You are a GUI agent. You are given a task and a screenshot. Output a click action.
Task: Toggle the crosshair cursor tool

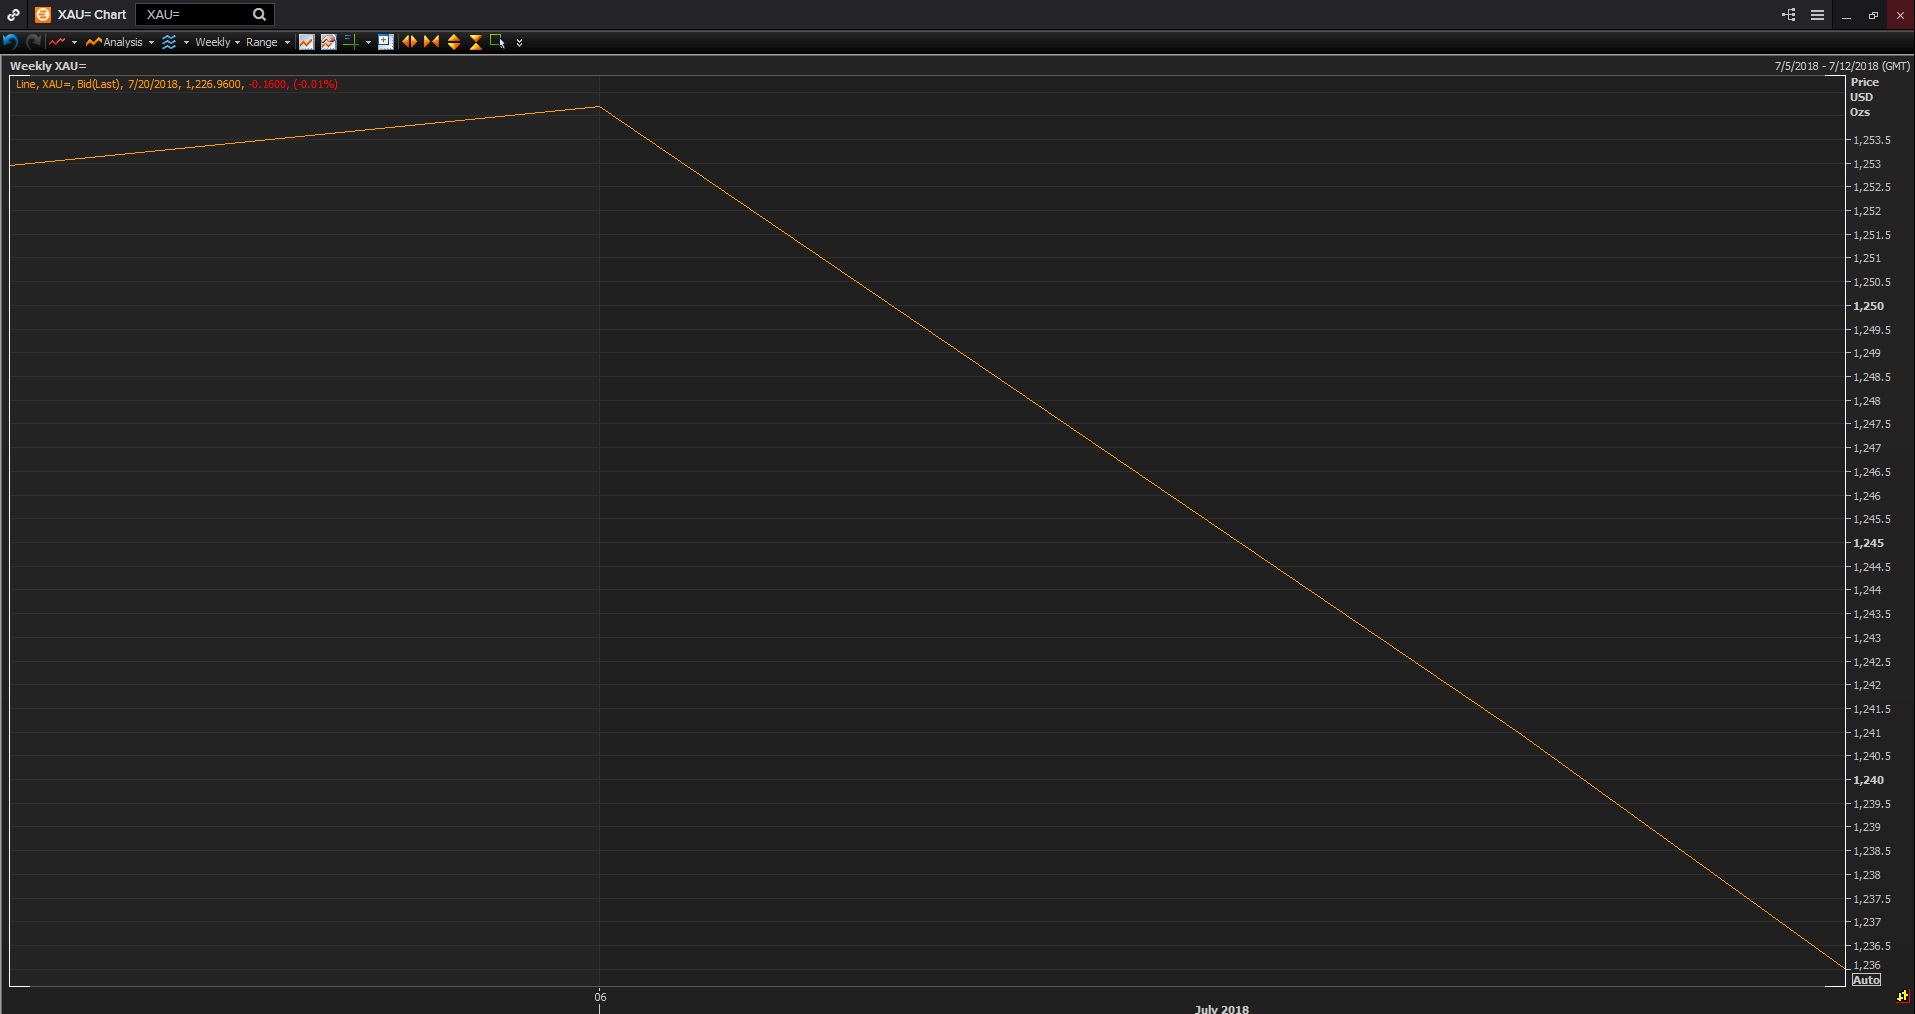351,42
